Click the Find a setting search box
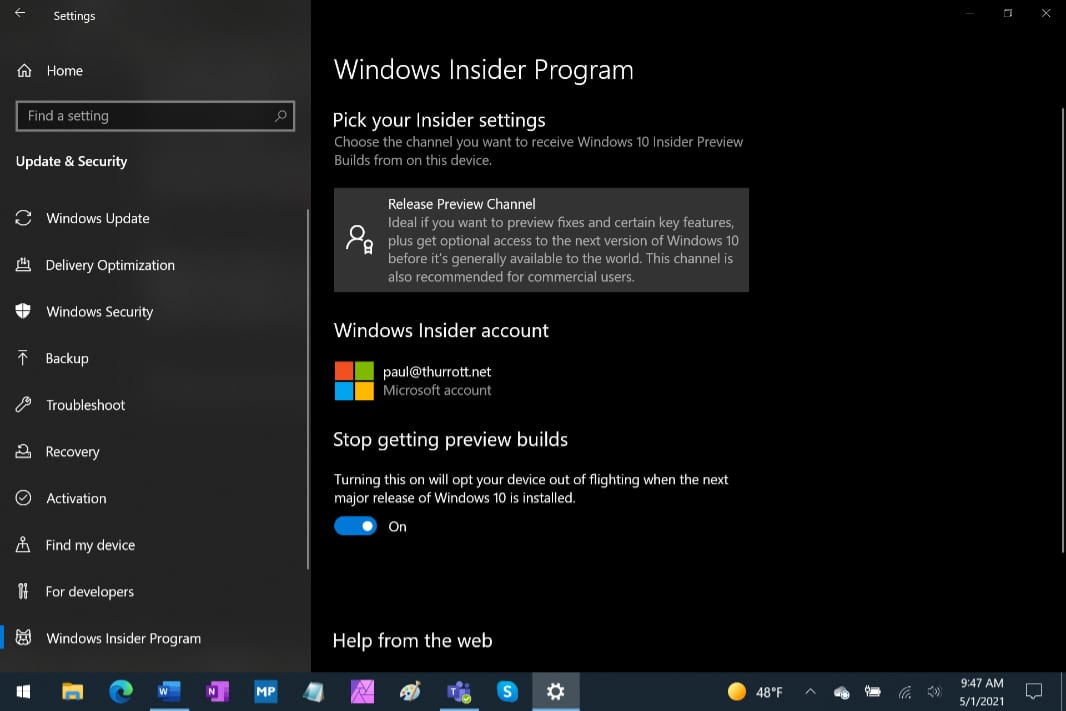 coord(145,116)
